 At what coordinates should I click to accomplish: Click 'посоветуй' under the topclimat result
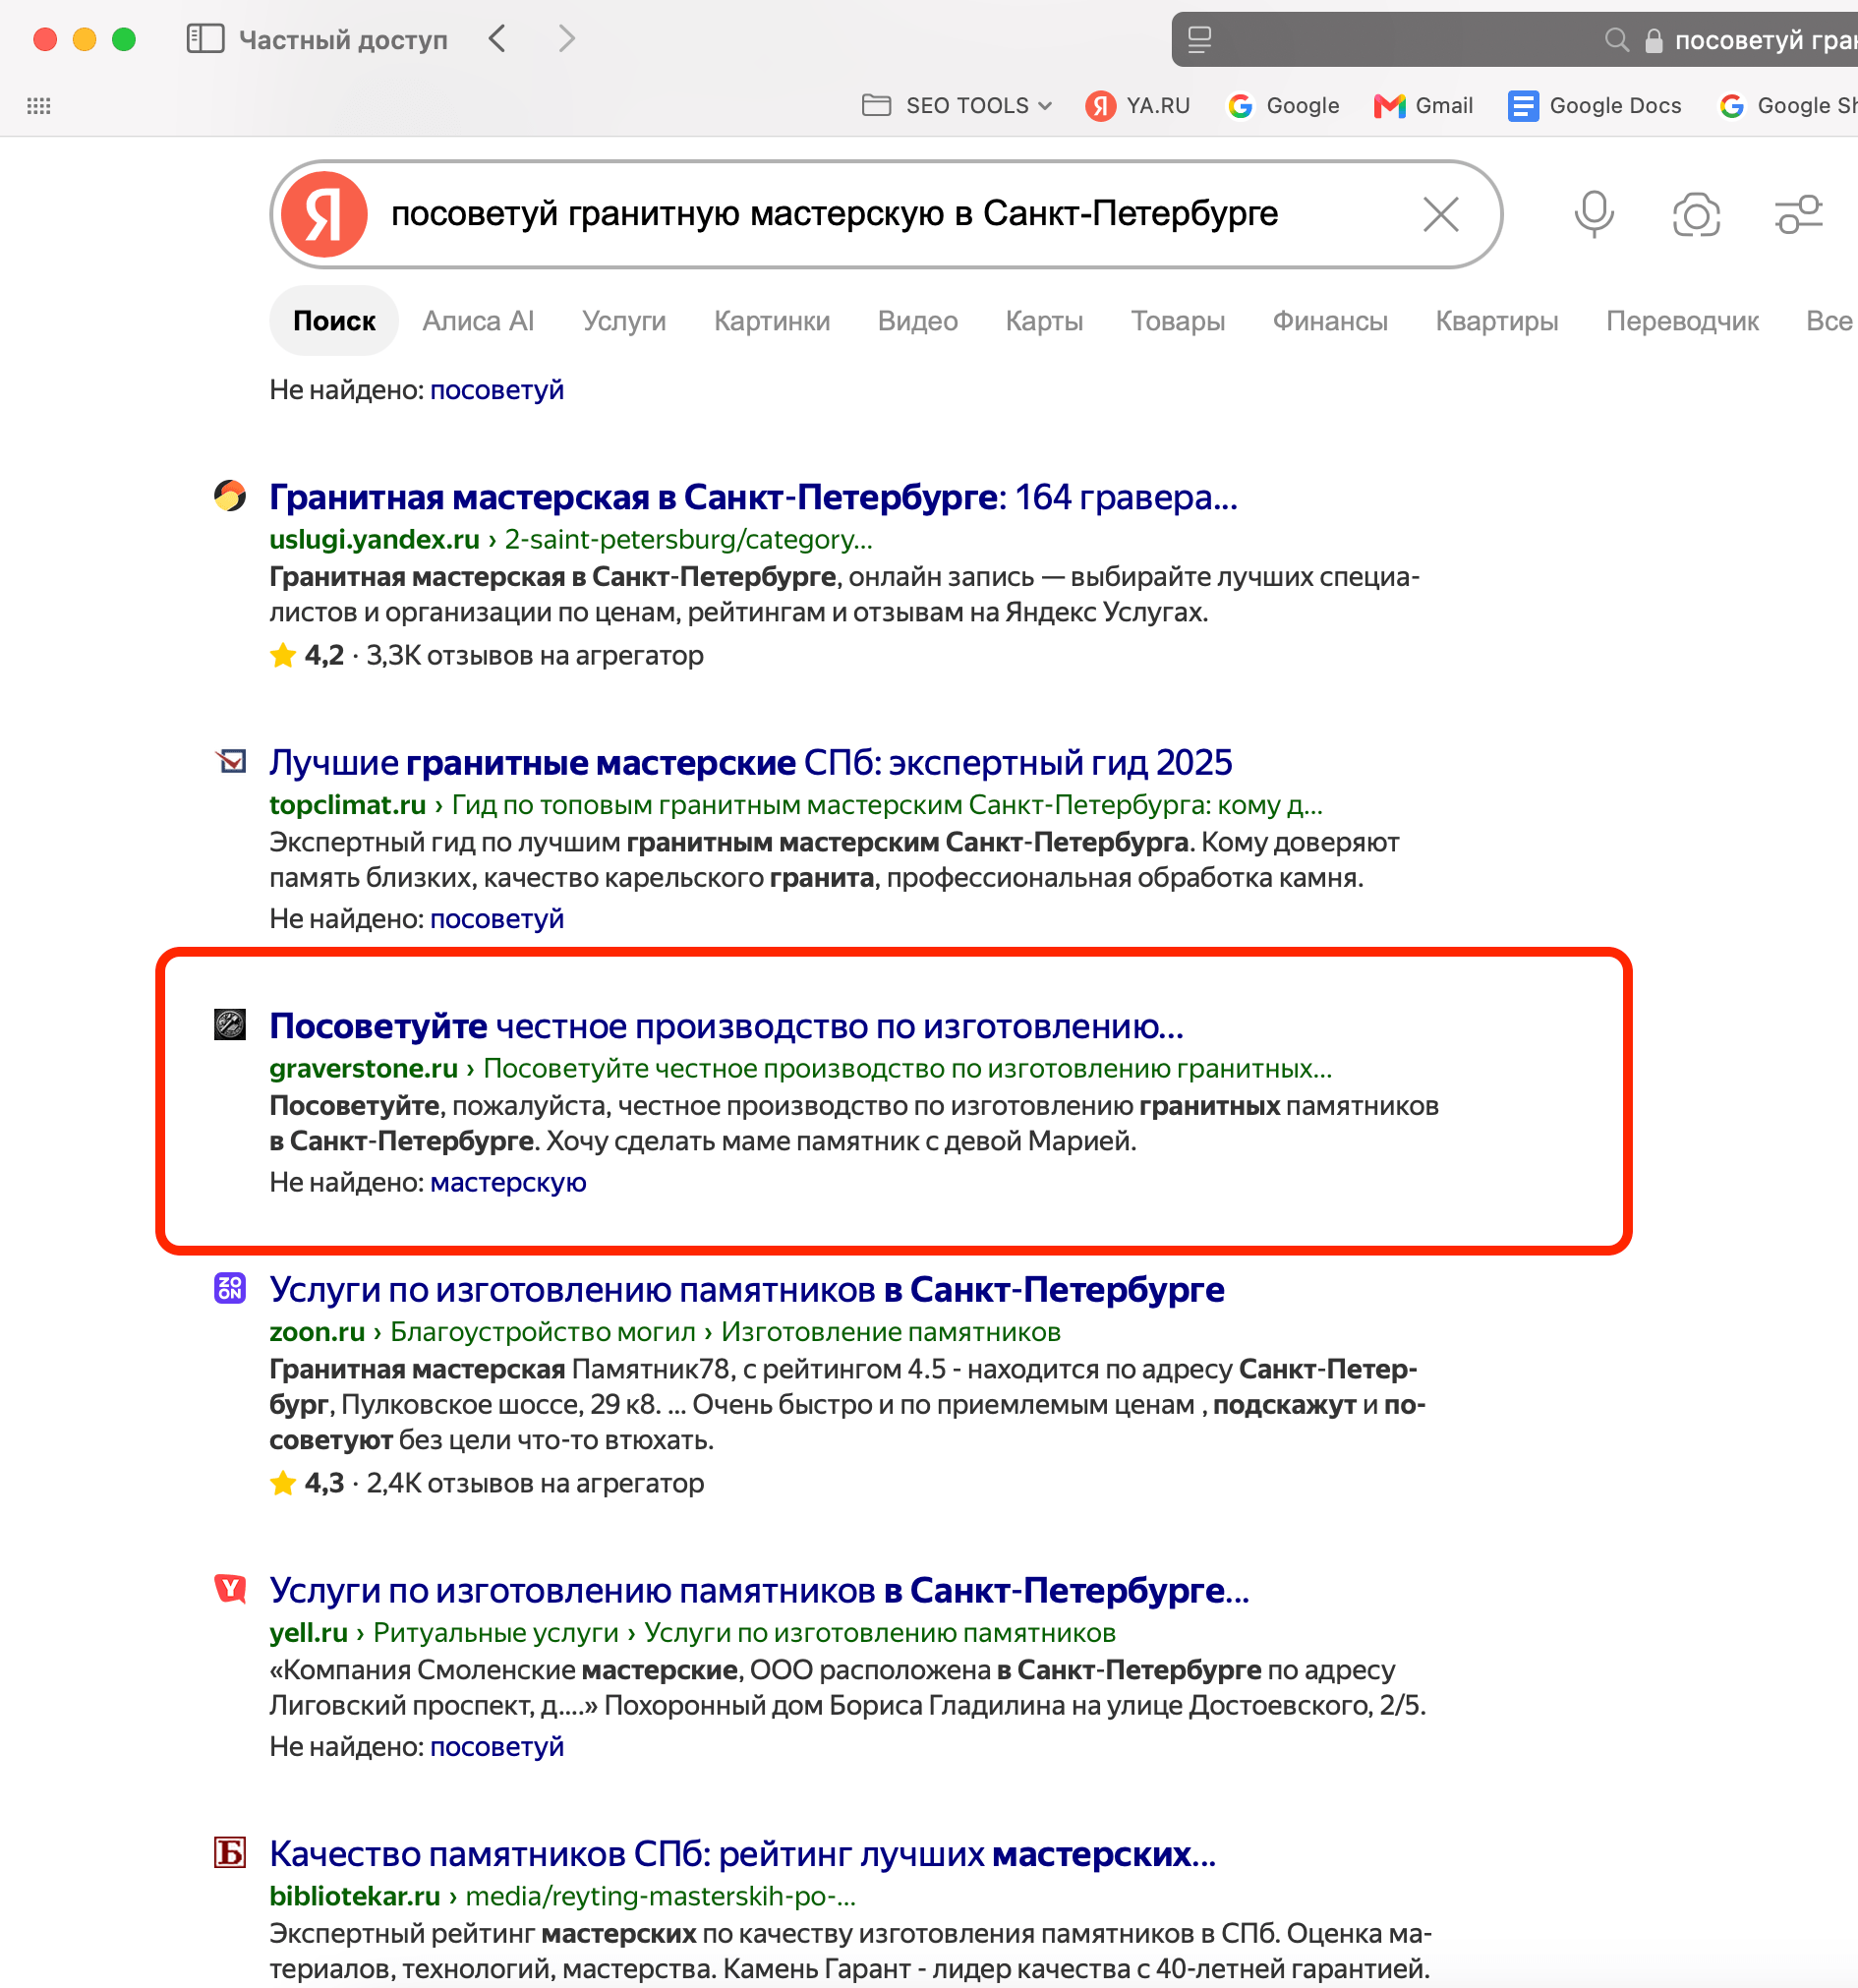coord(496,919)
